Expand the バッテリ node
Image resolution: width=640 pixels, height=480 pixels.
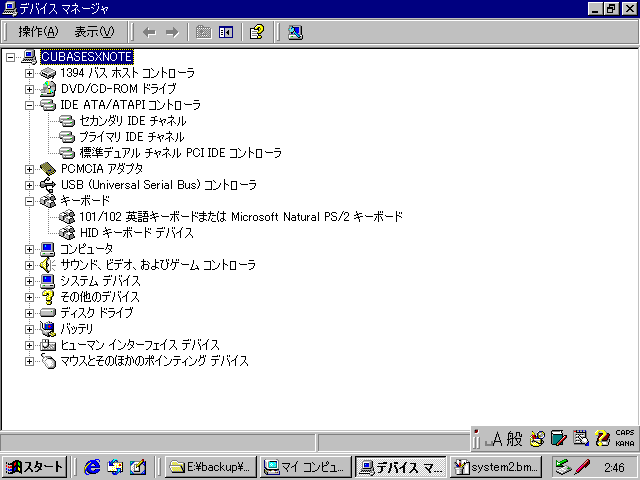point(29,329)
